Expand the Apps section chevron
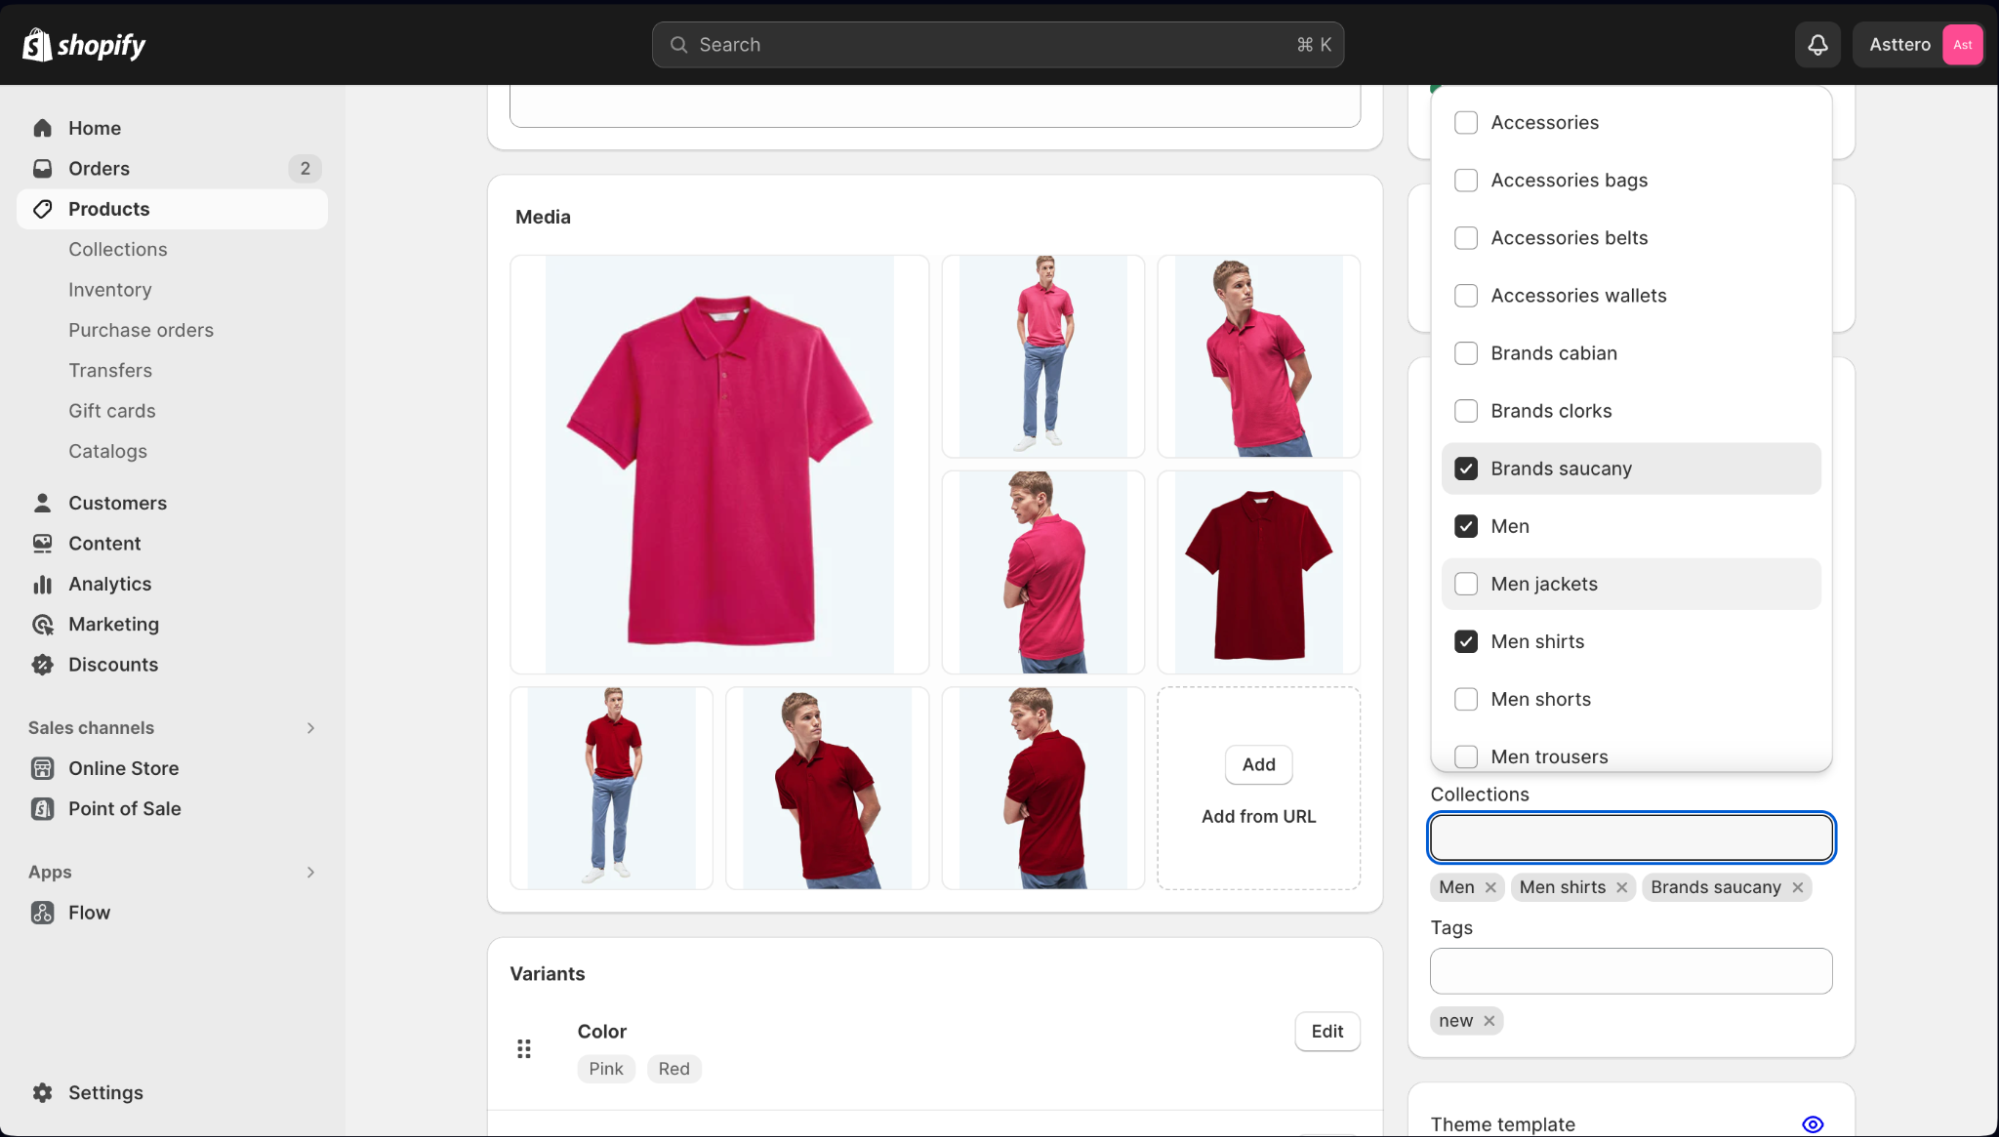1999x1138 pixels. (x=311, y=872)
